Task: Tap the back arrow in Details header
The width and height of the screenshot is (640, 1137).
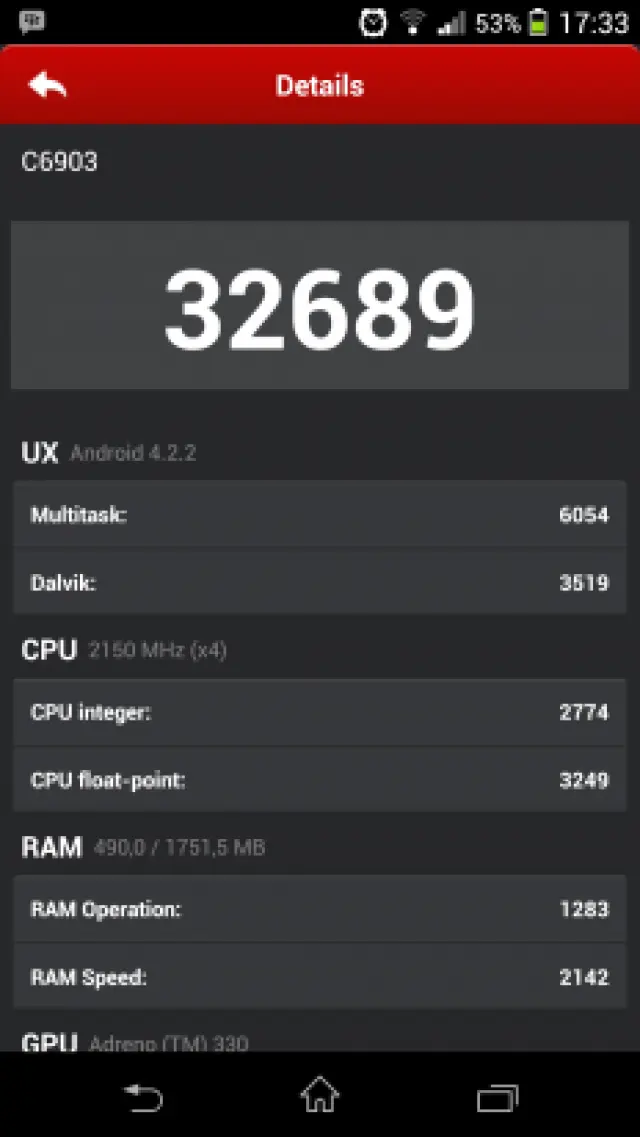Action: point(47,86)
